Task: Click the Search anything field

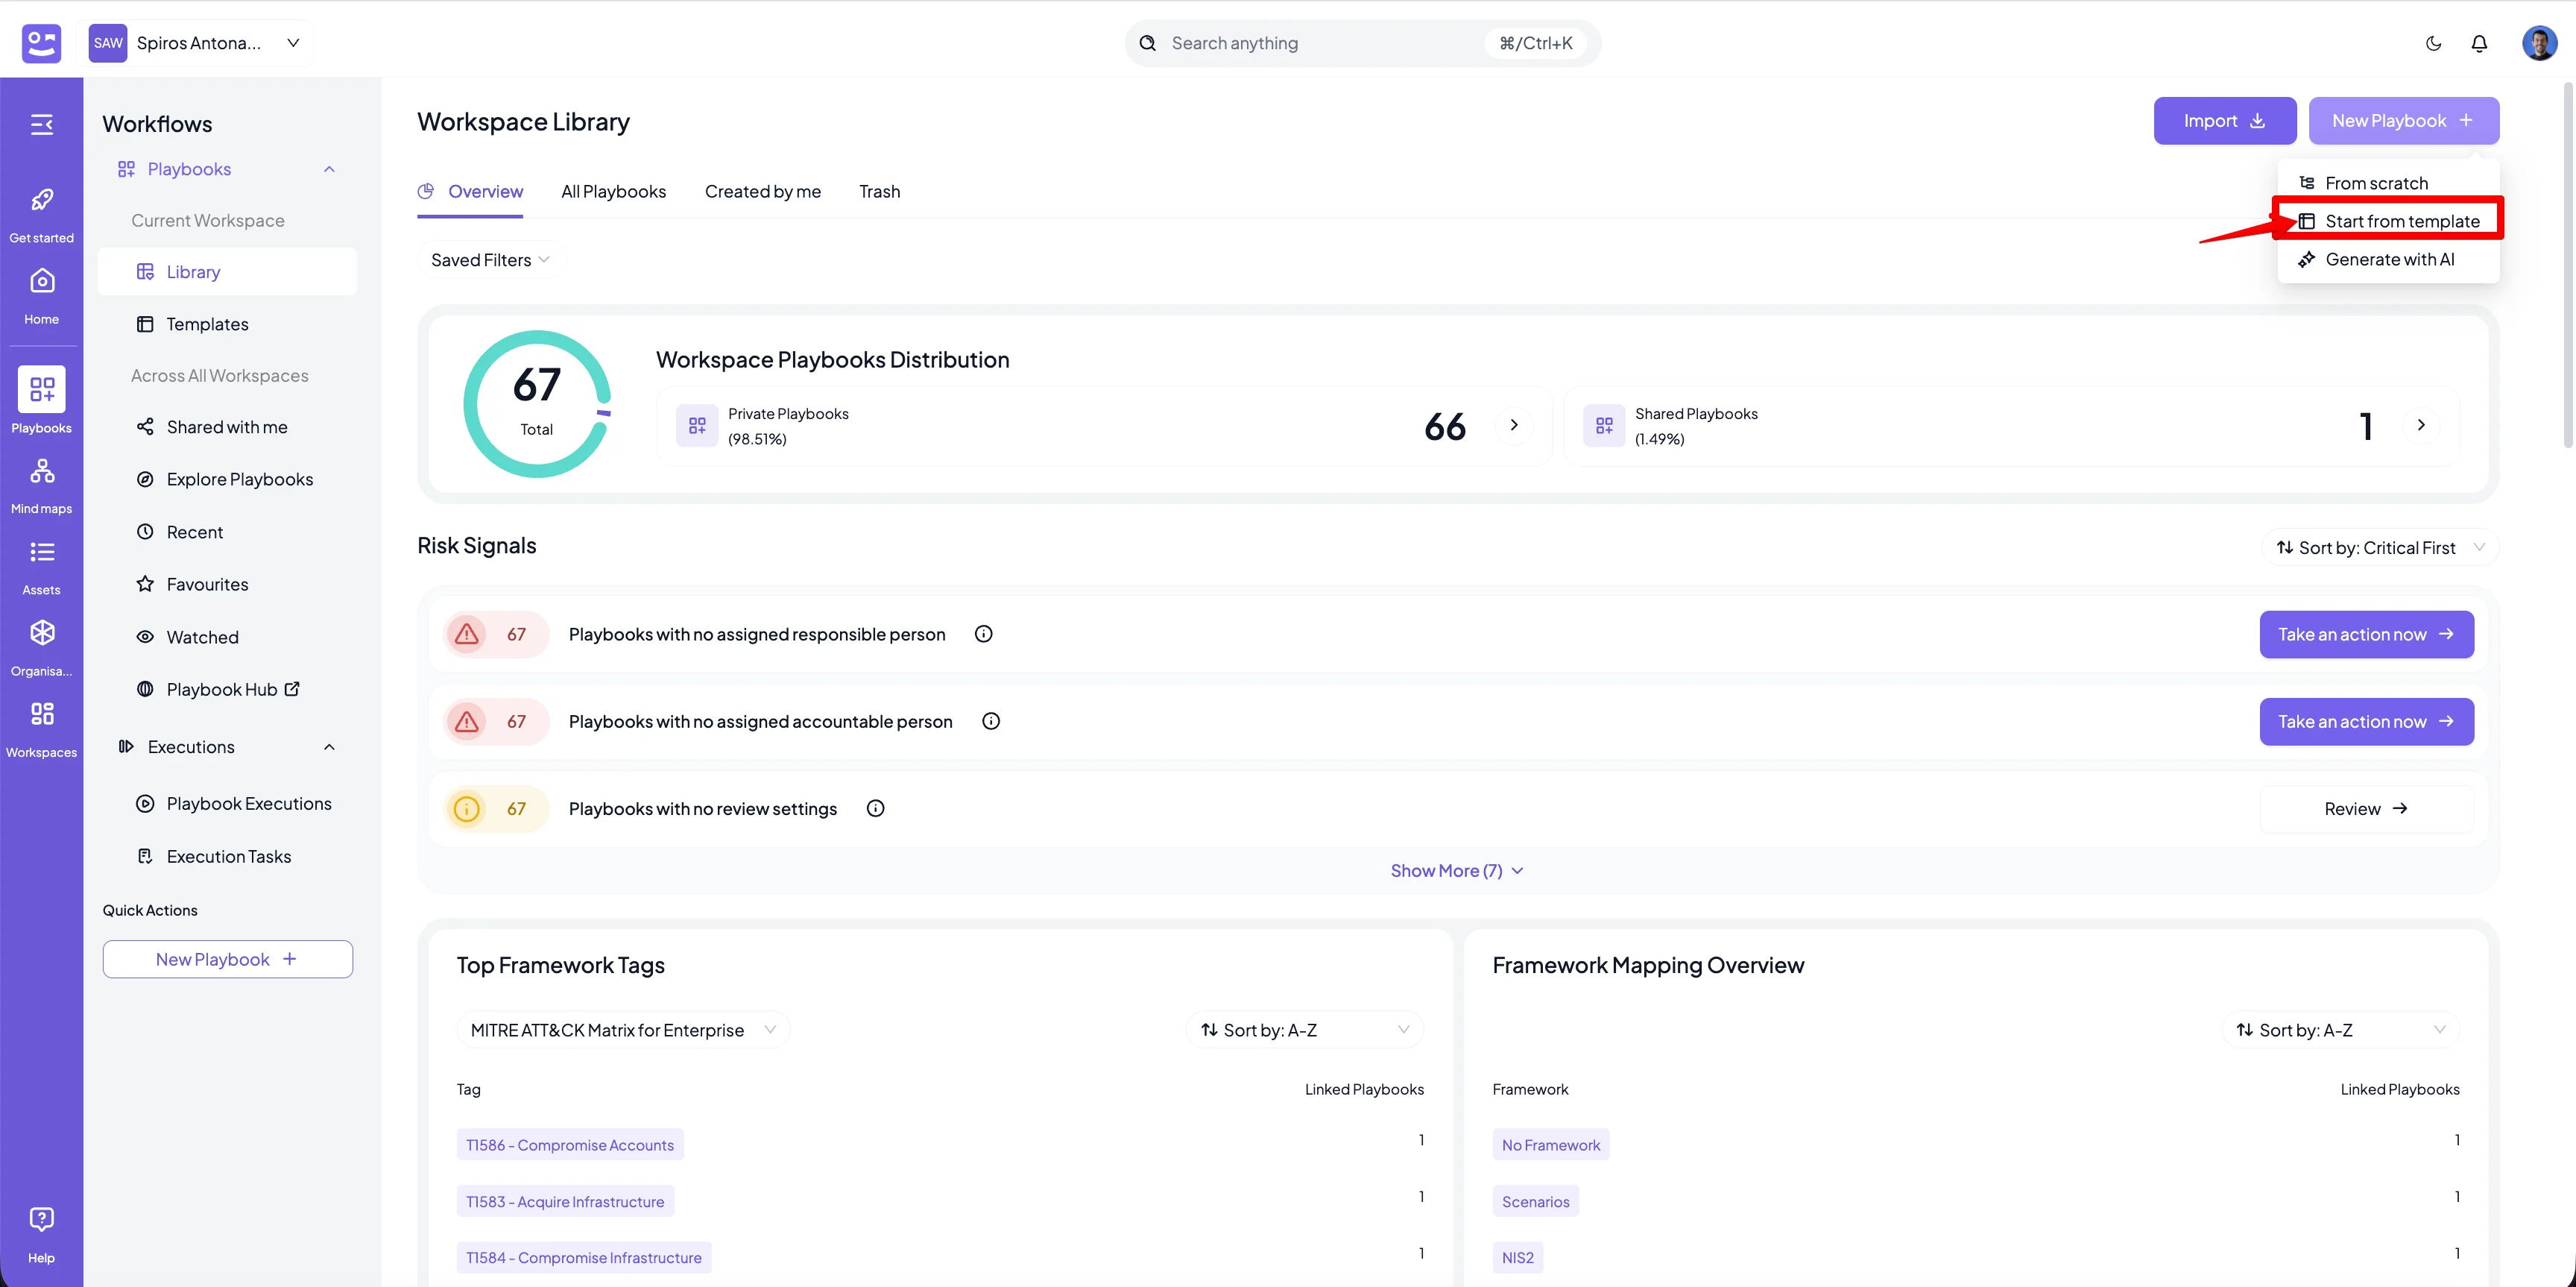Action: [x=1362, y=43]
